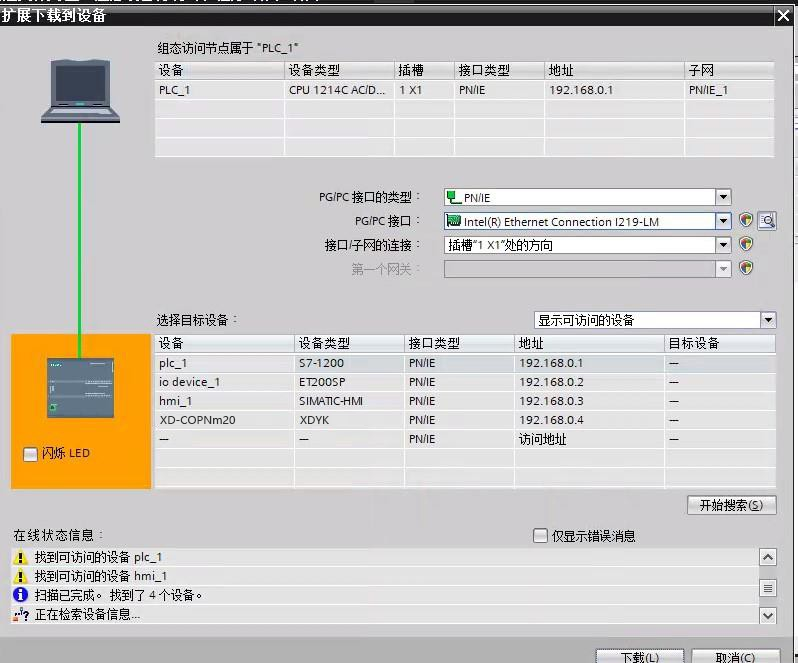Click the laptop PG/PC computer icon

[80, 91]
